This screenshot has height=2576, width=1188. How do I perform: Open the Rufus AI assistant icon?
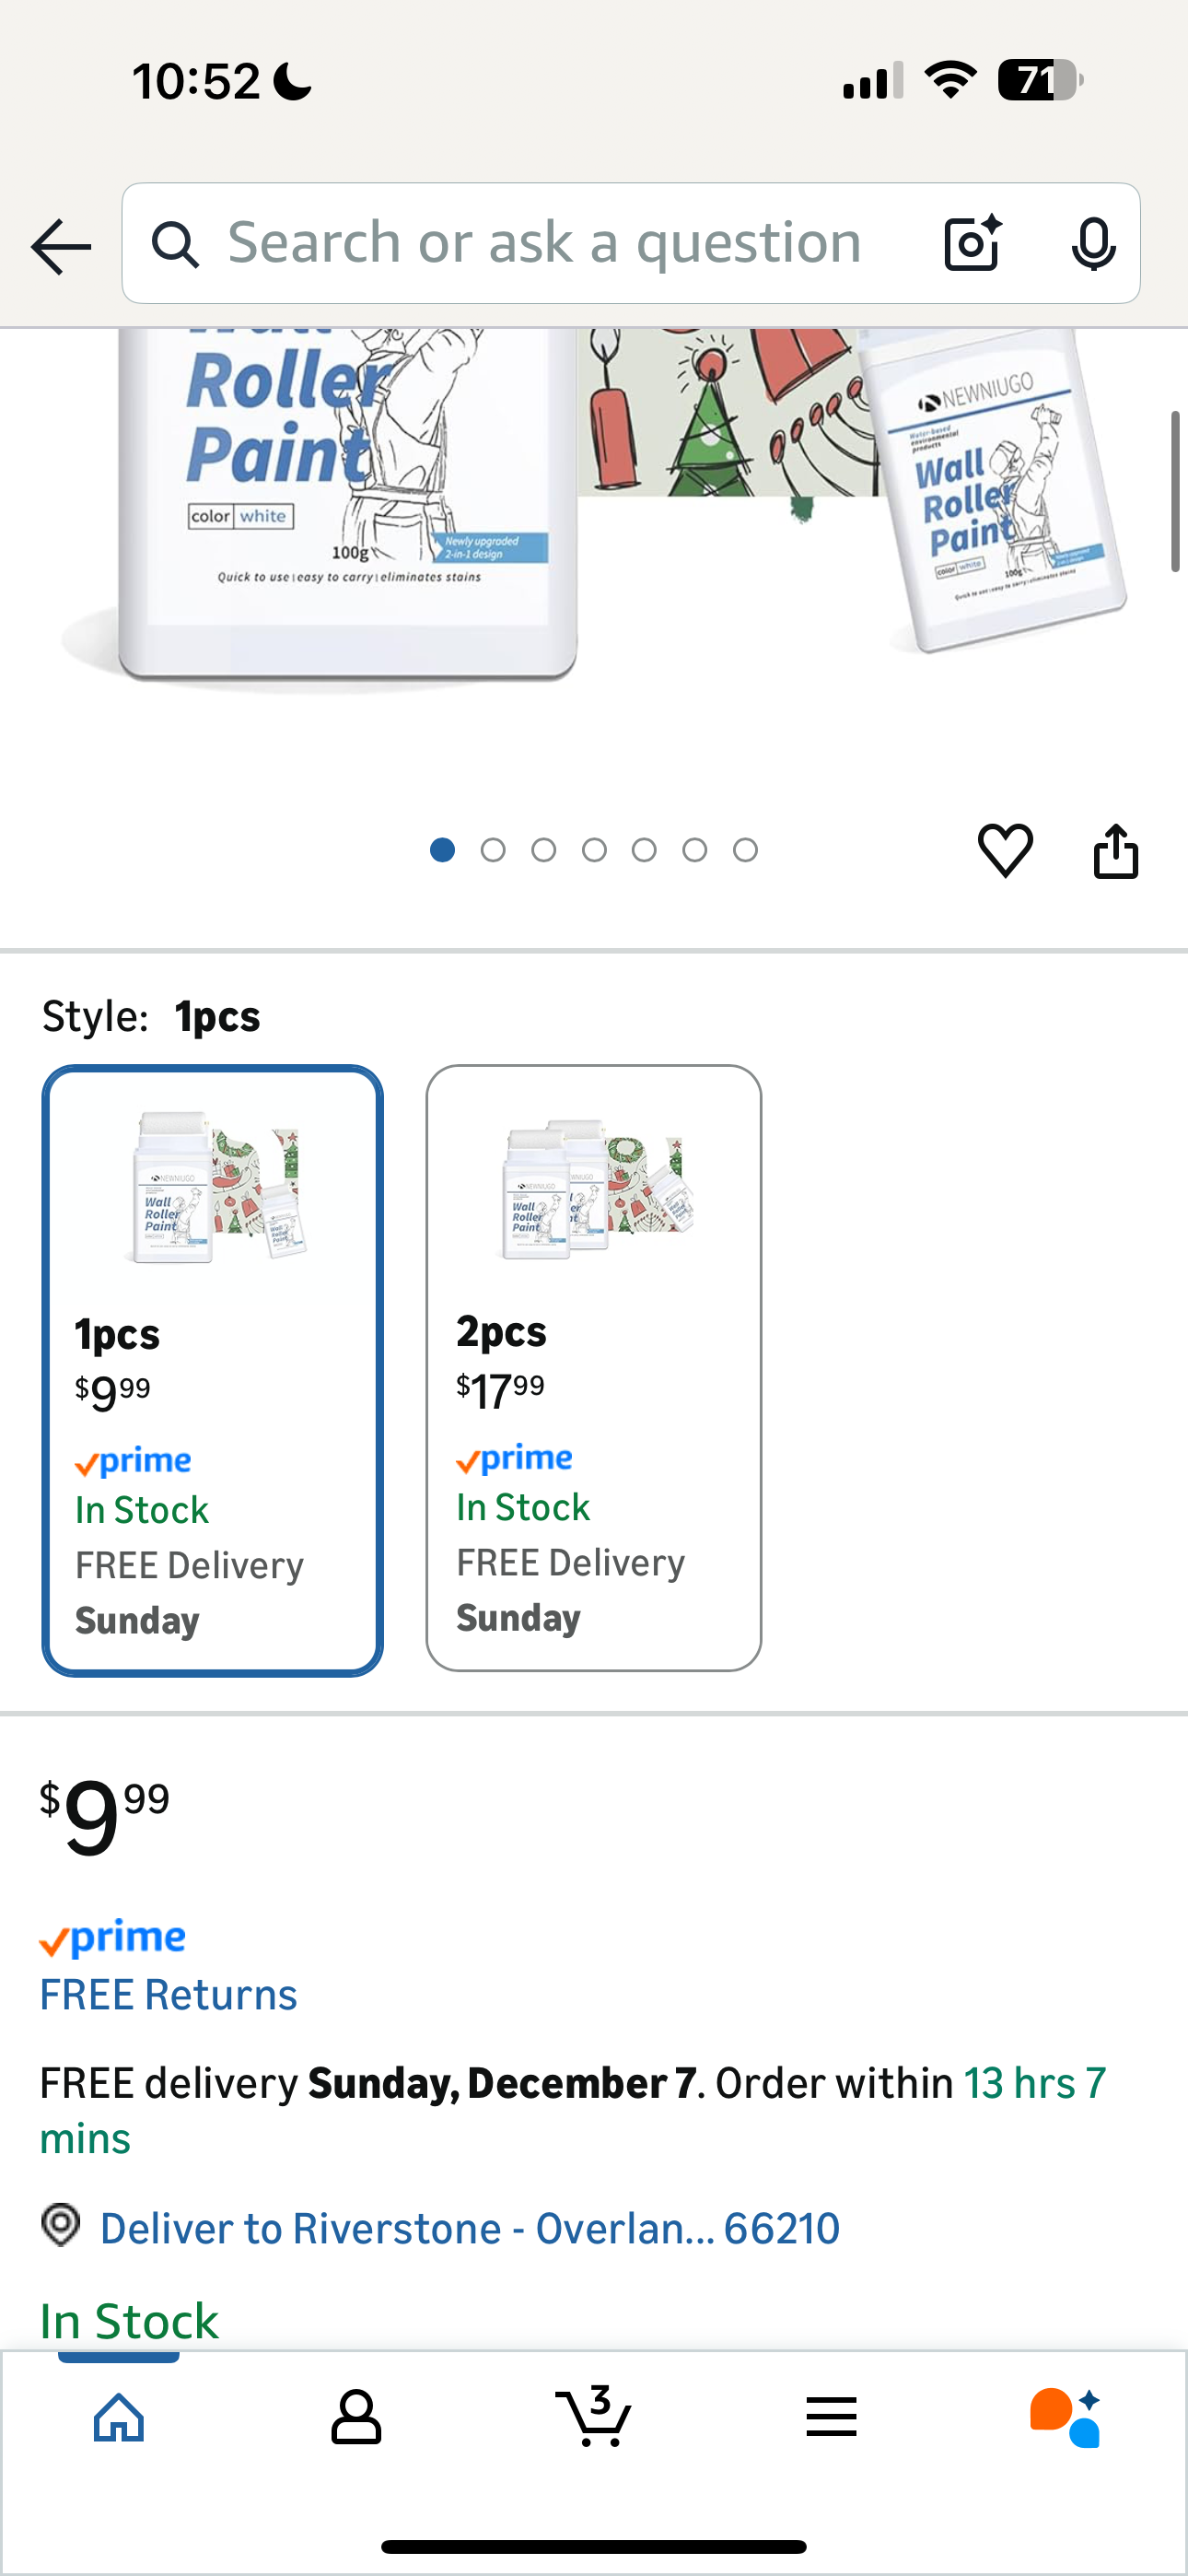(x=1066, y=2418)
